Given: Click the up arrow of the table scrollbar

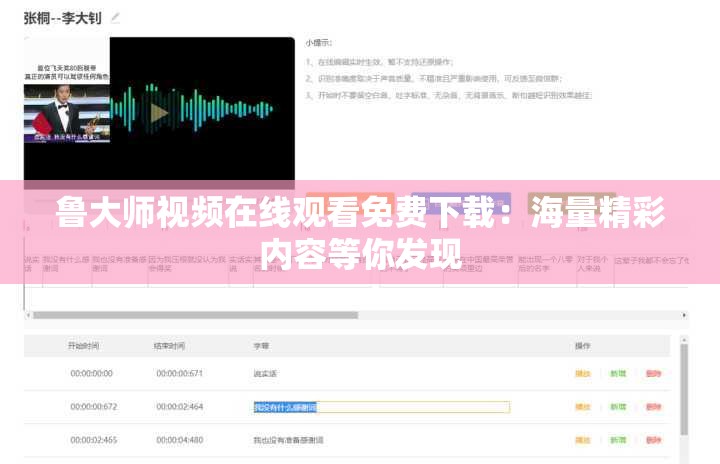Looking at the screenshot, I should [684, 340].
